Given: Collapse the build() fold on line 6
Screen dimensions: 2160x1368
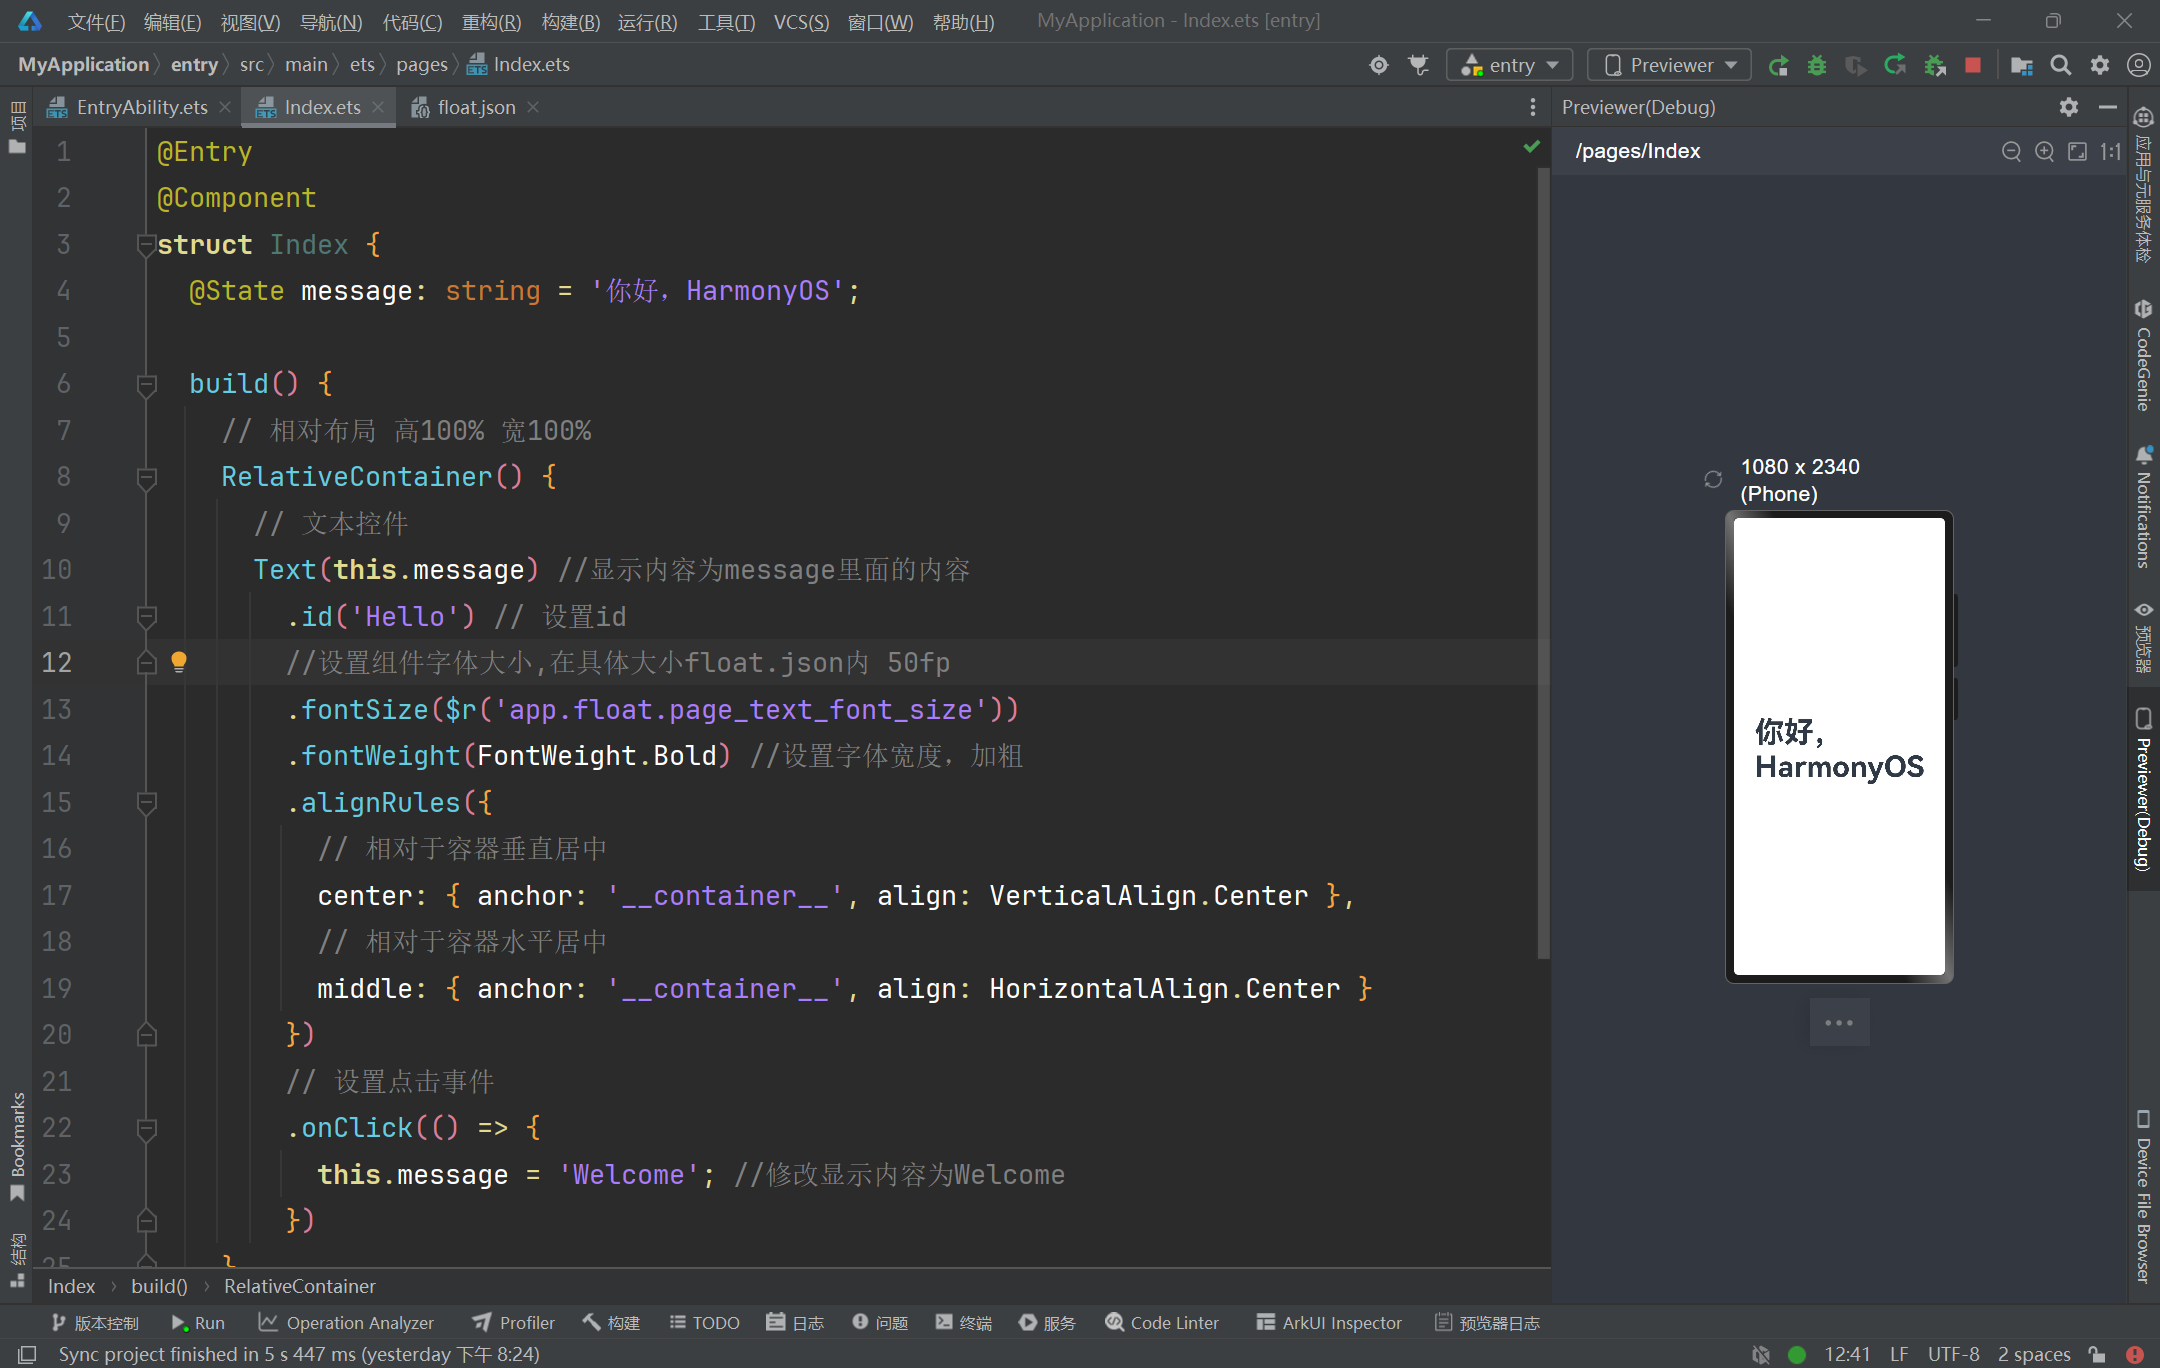Looking at the screenshot, I should click(146, 384).
